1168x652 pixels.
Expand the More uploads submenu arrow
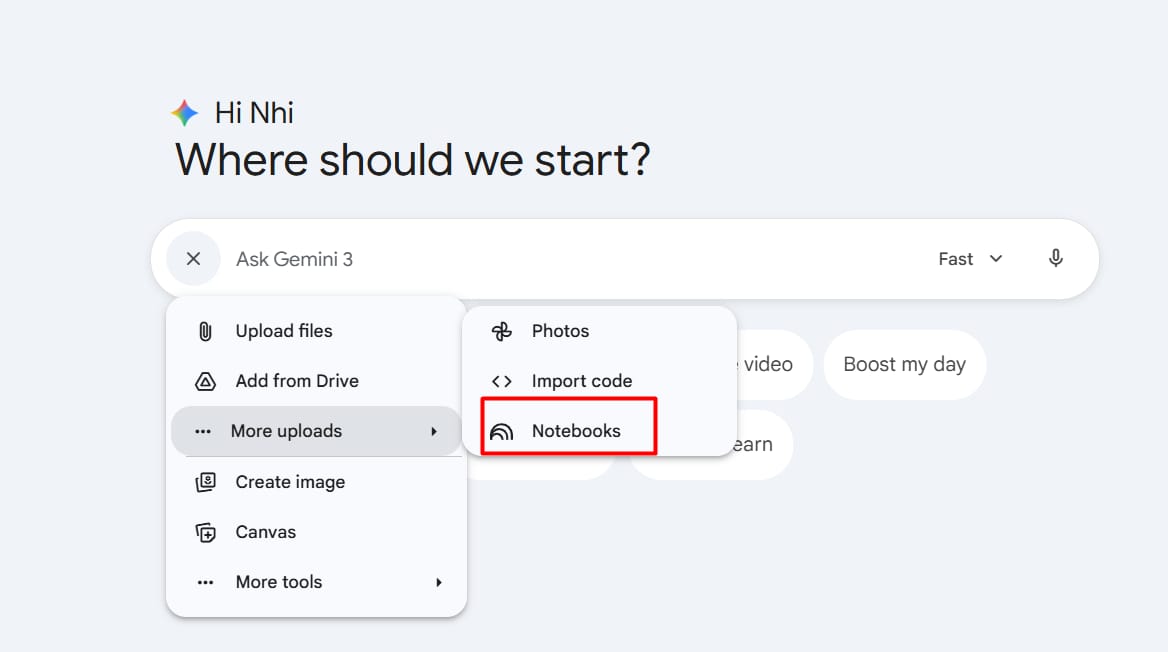click(x=434, y=430)
